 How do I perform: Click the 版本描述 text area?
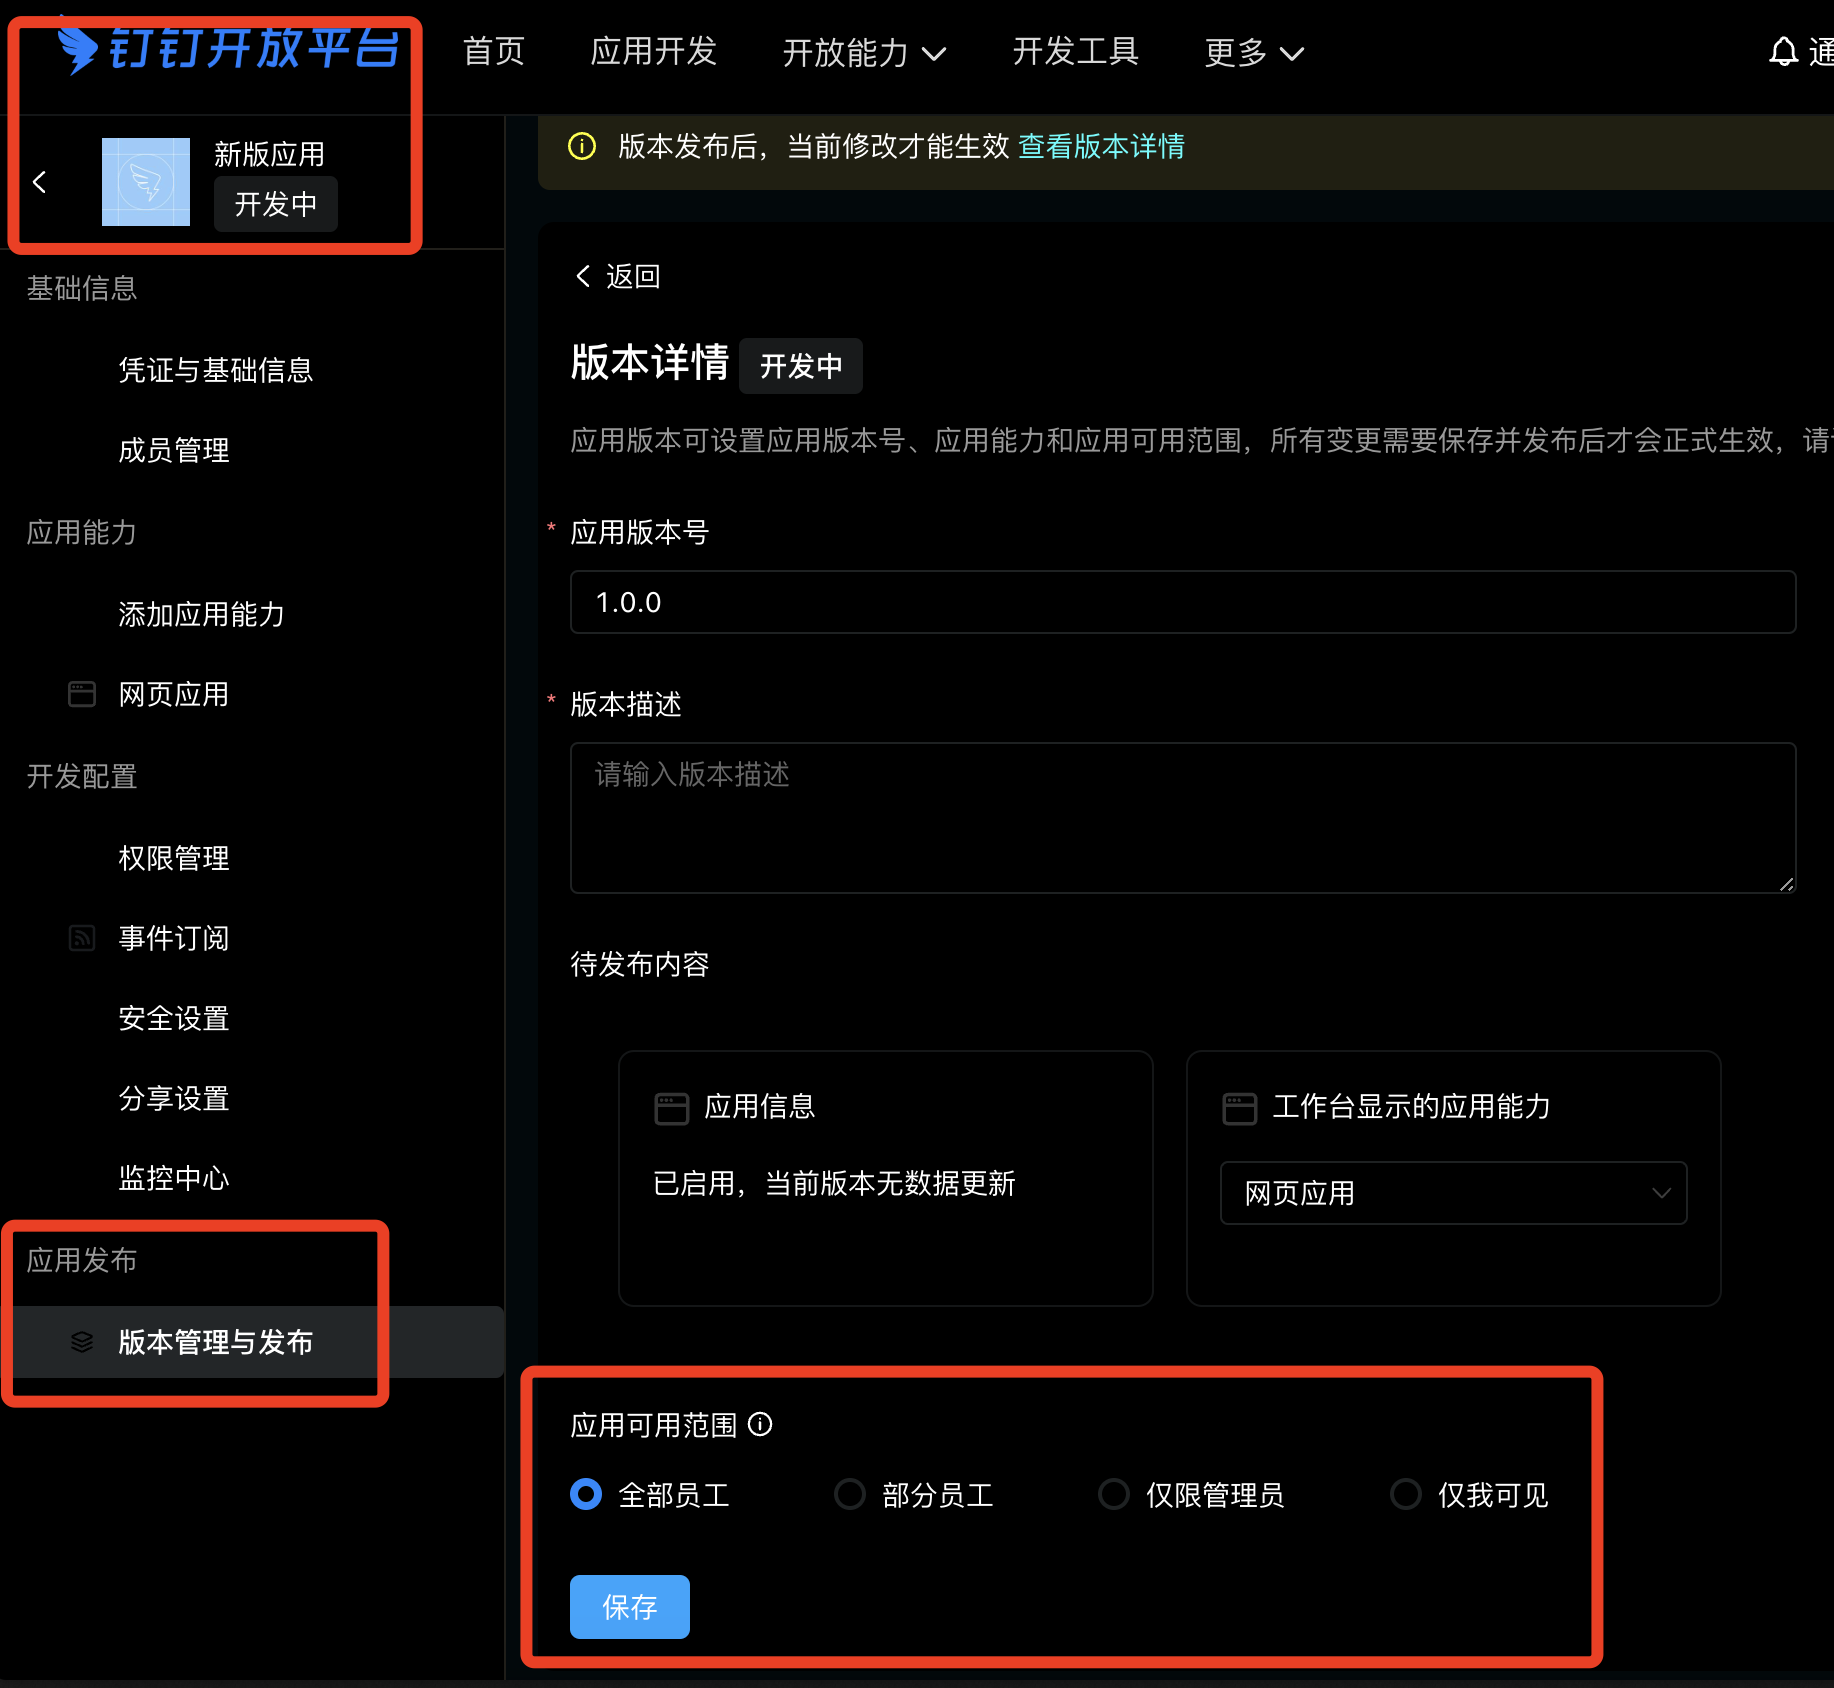tap(1183, 818)
